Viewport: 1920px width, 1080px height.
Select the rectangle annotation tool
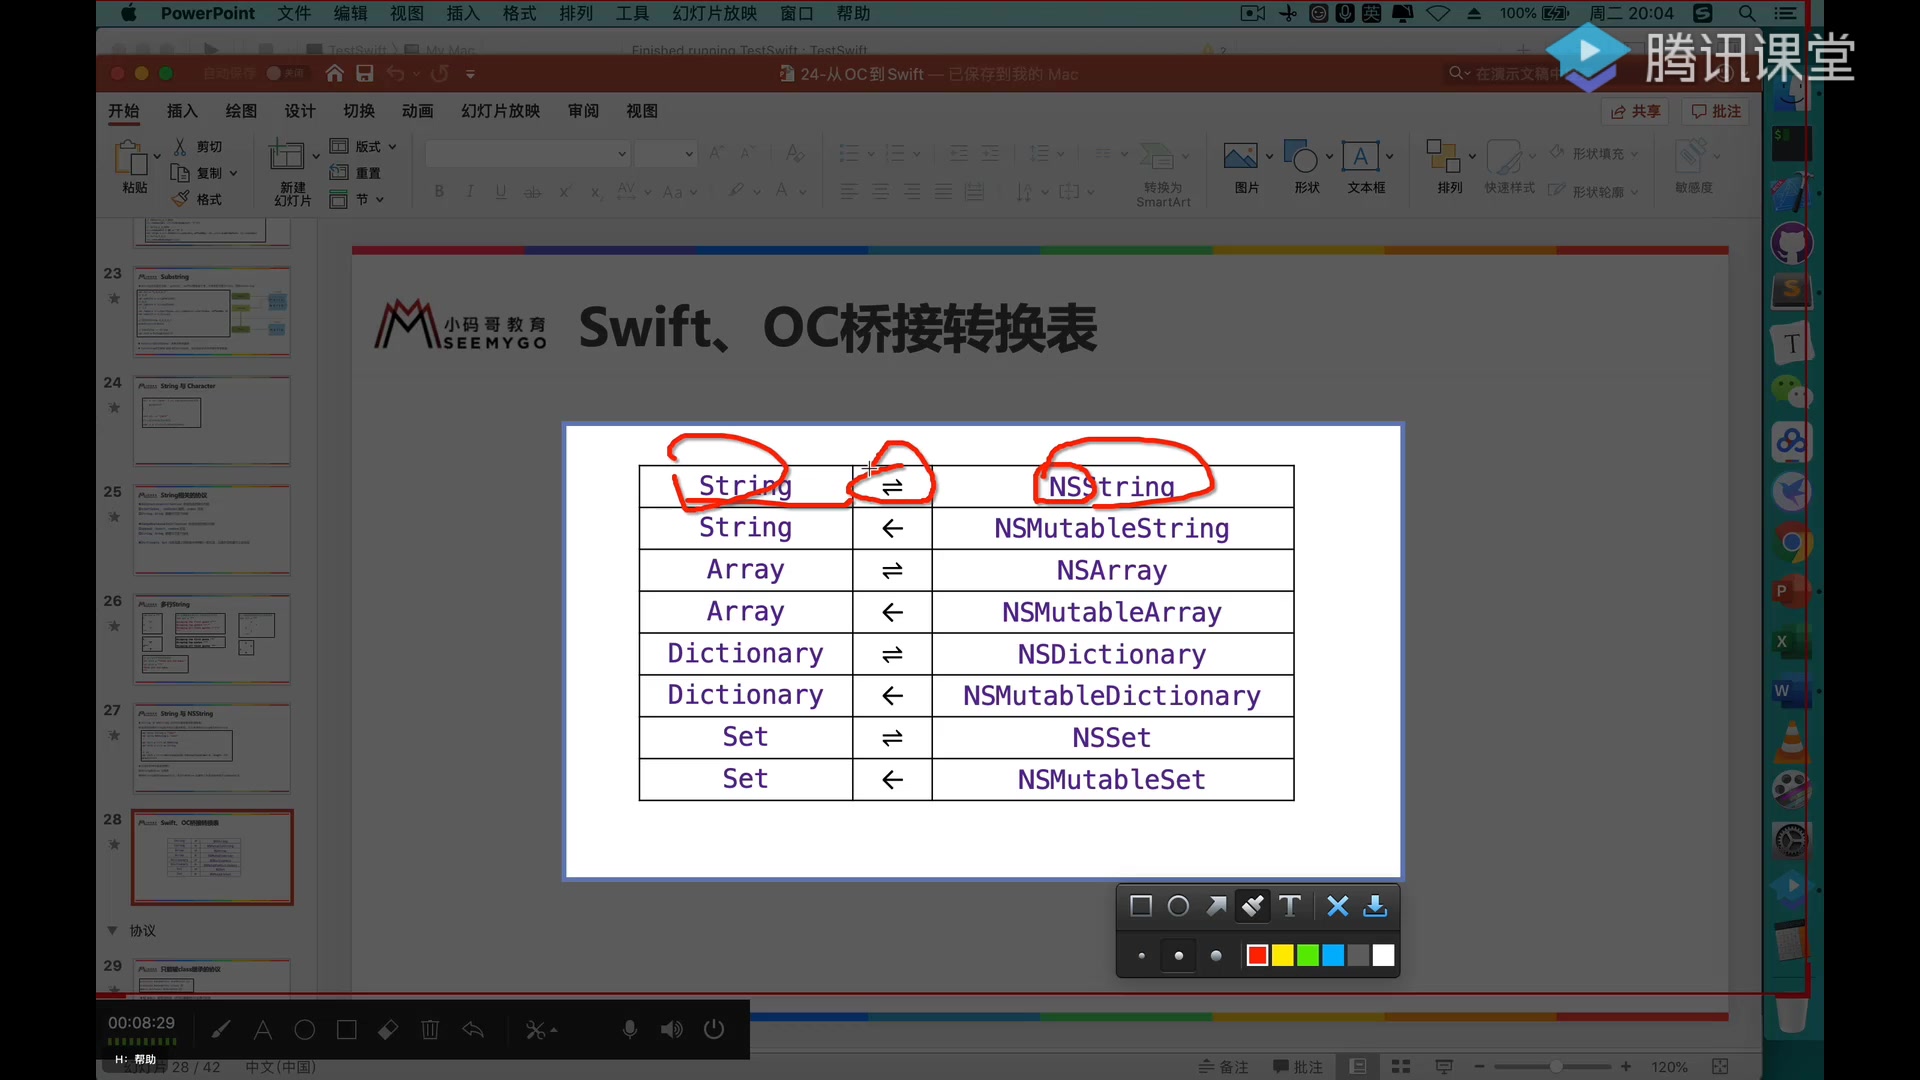point(1140,906)
